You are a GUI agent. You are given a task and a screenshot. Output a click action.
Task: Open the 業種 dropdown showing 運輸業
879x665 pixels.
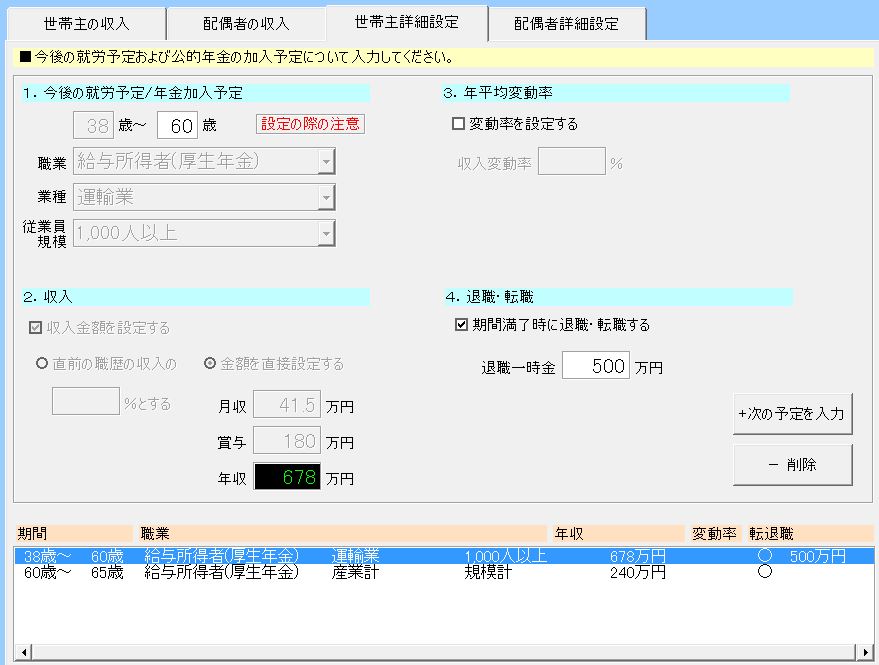point(326,198)
